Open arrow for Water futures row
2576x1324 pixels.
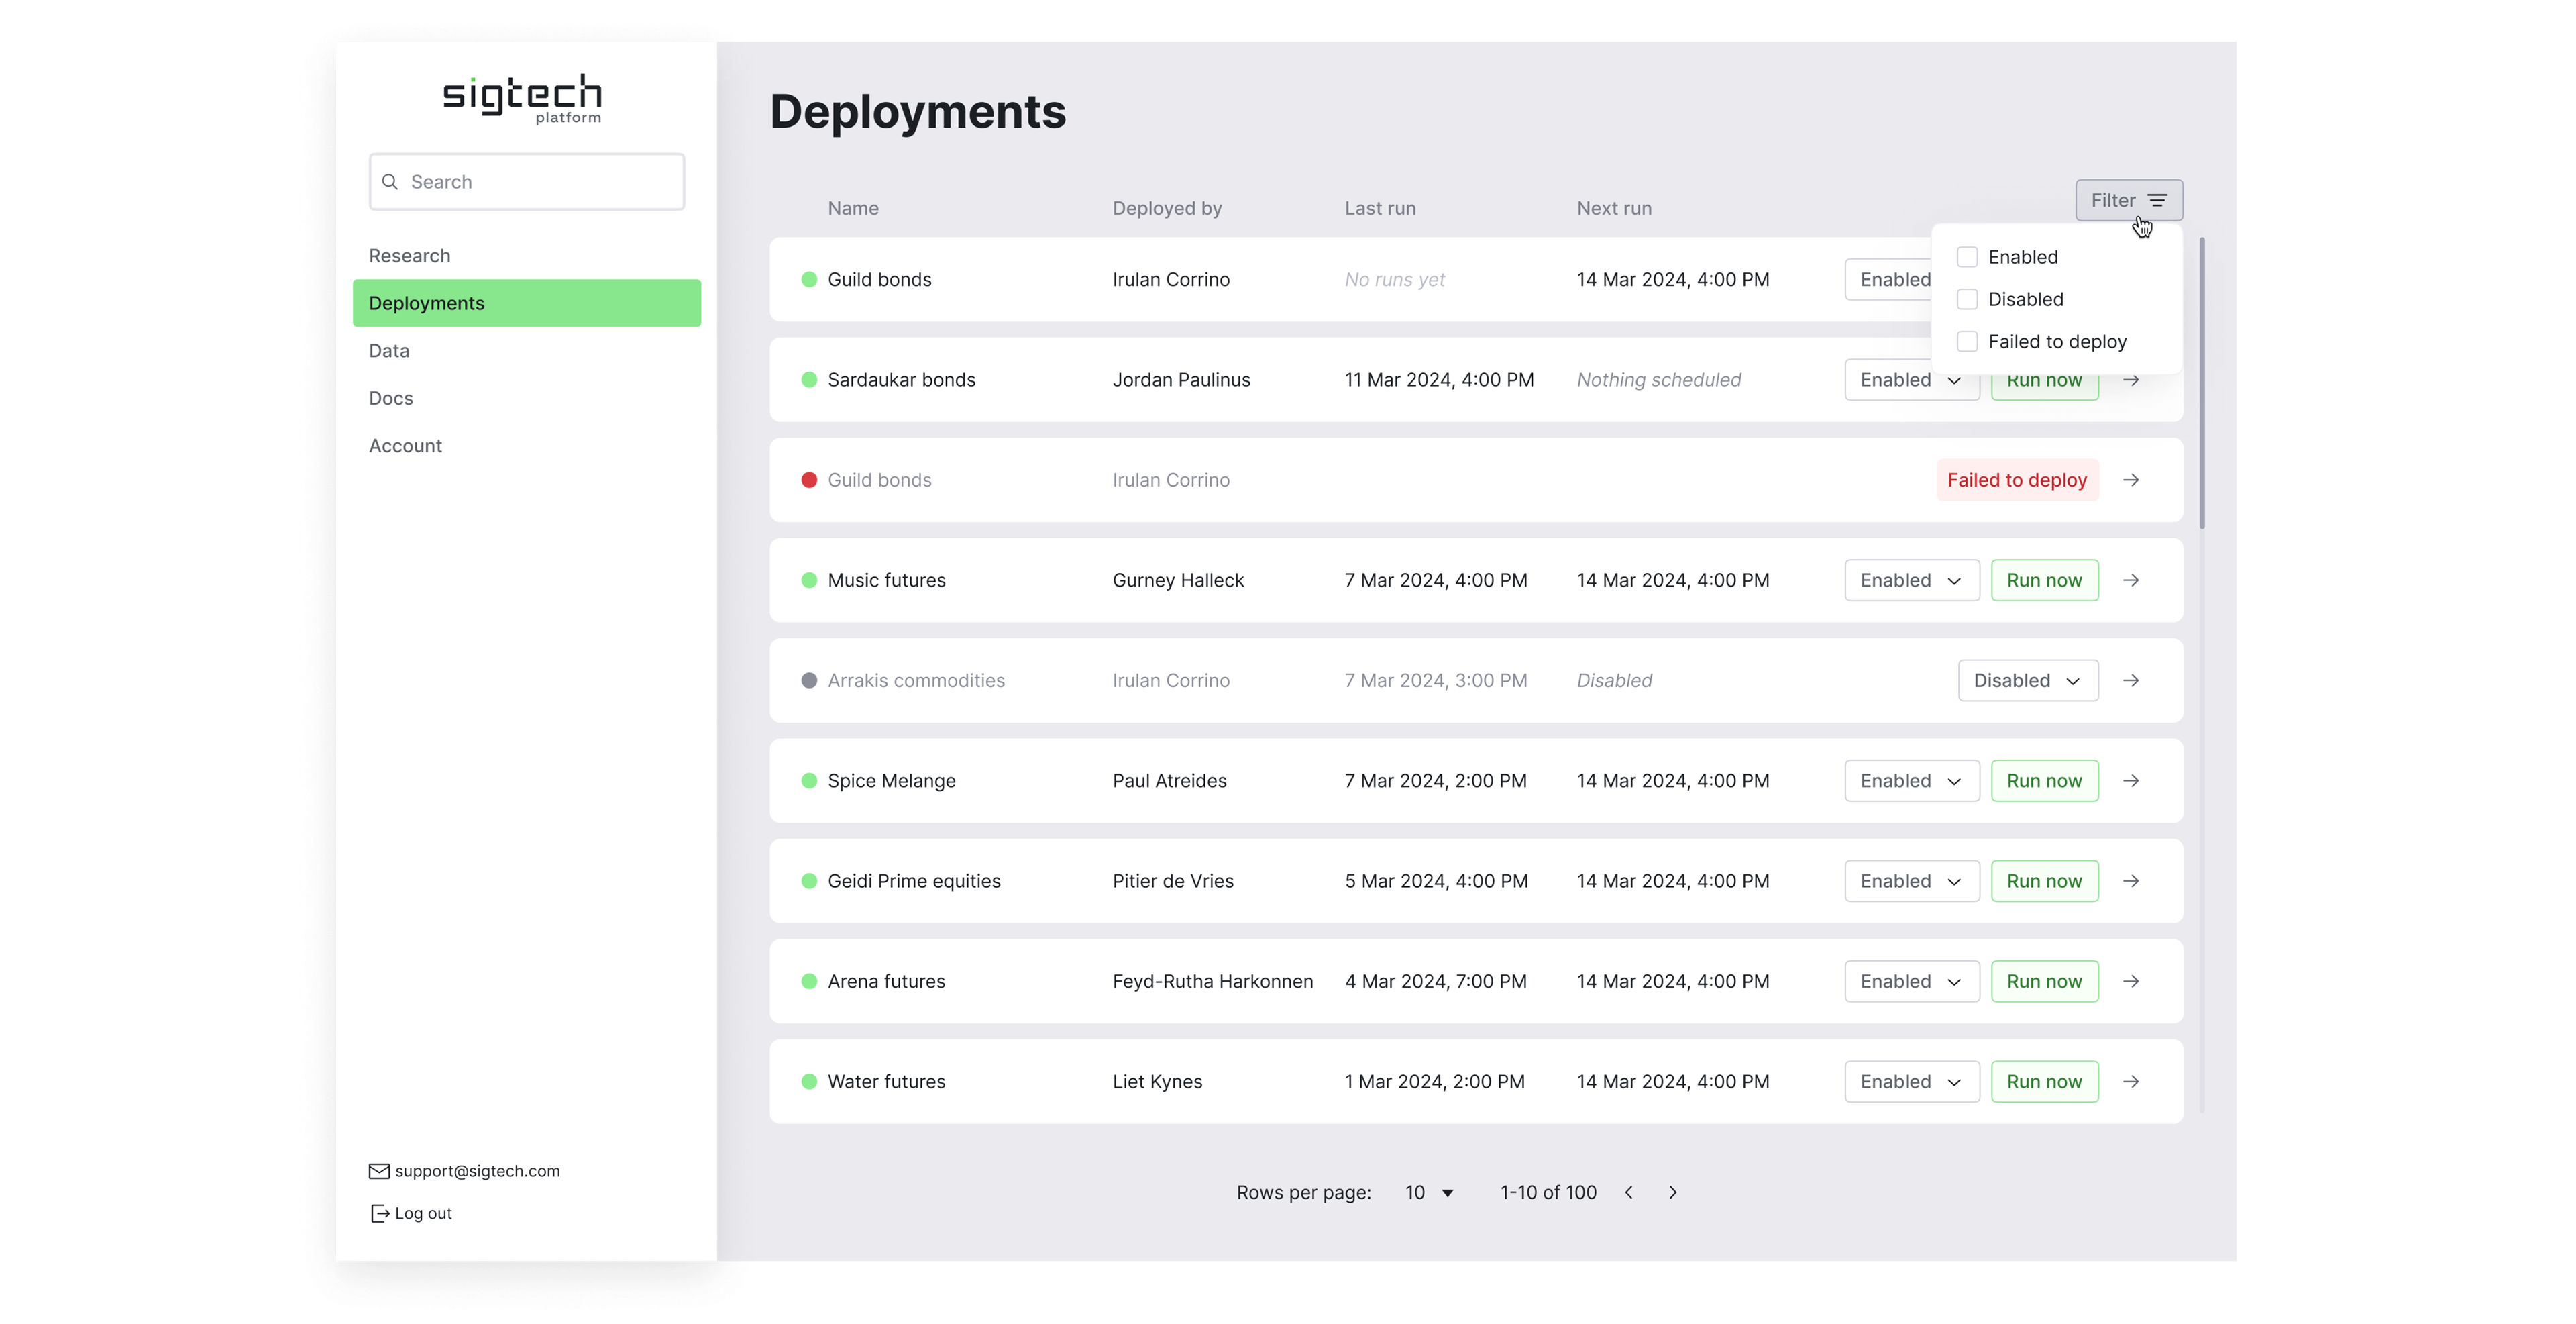click(2131, 1081)
